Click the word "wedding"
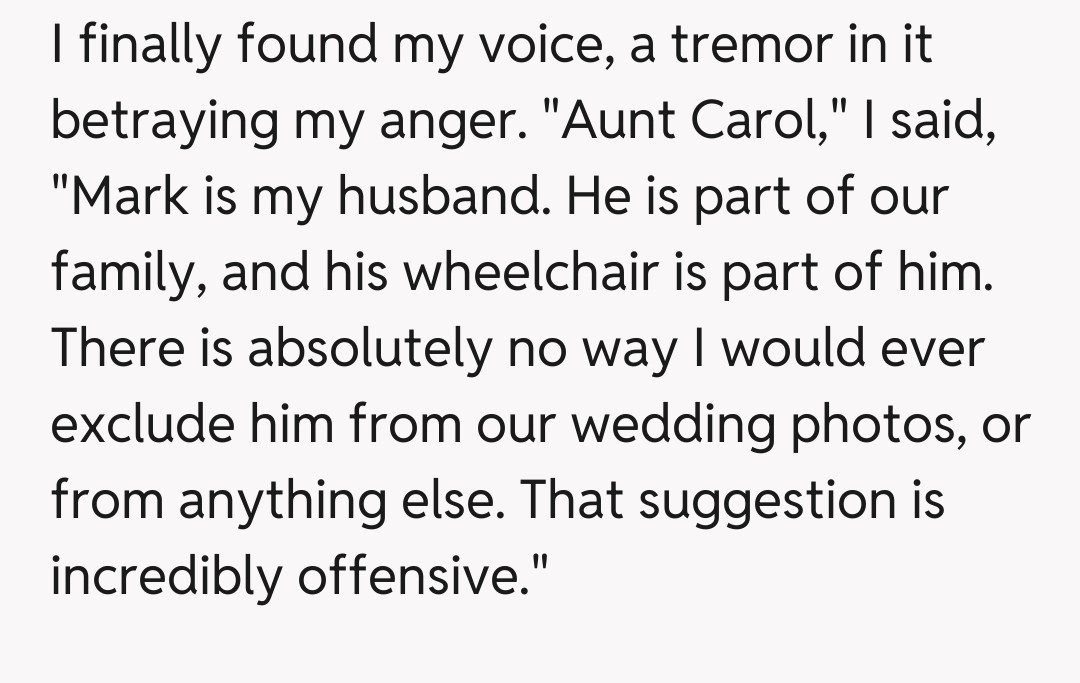Image resolution: width=1080 pixels, height=683 pixels. tap(674, 426)
